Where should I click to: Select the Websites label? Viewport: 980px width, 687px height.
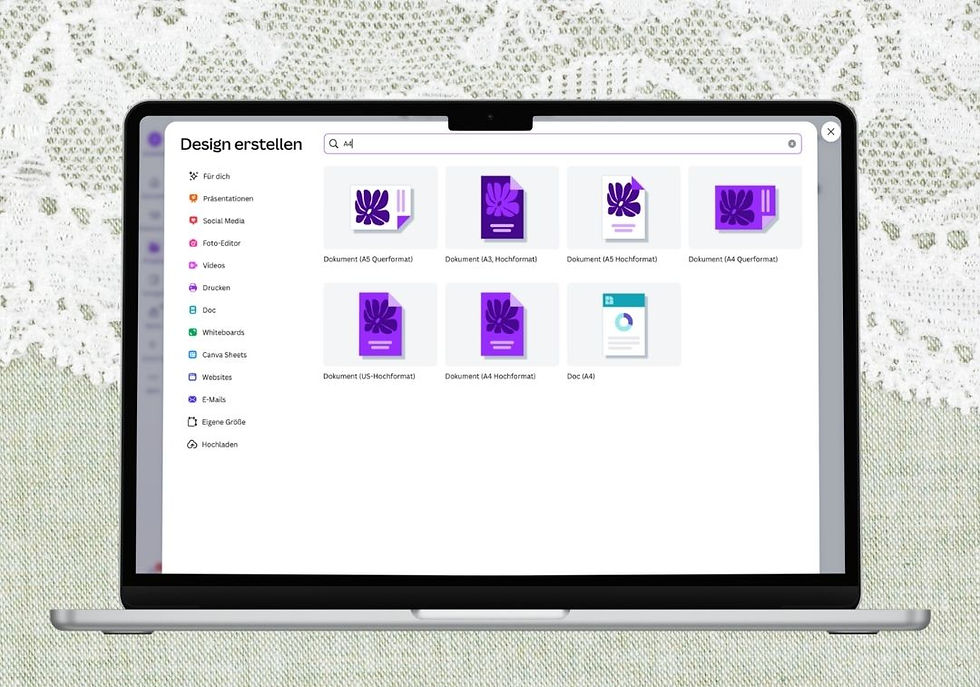click(x=217, y=377)
